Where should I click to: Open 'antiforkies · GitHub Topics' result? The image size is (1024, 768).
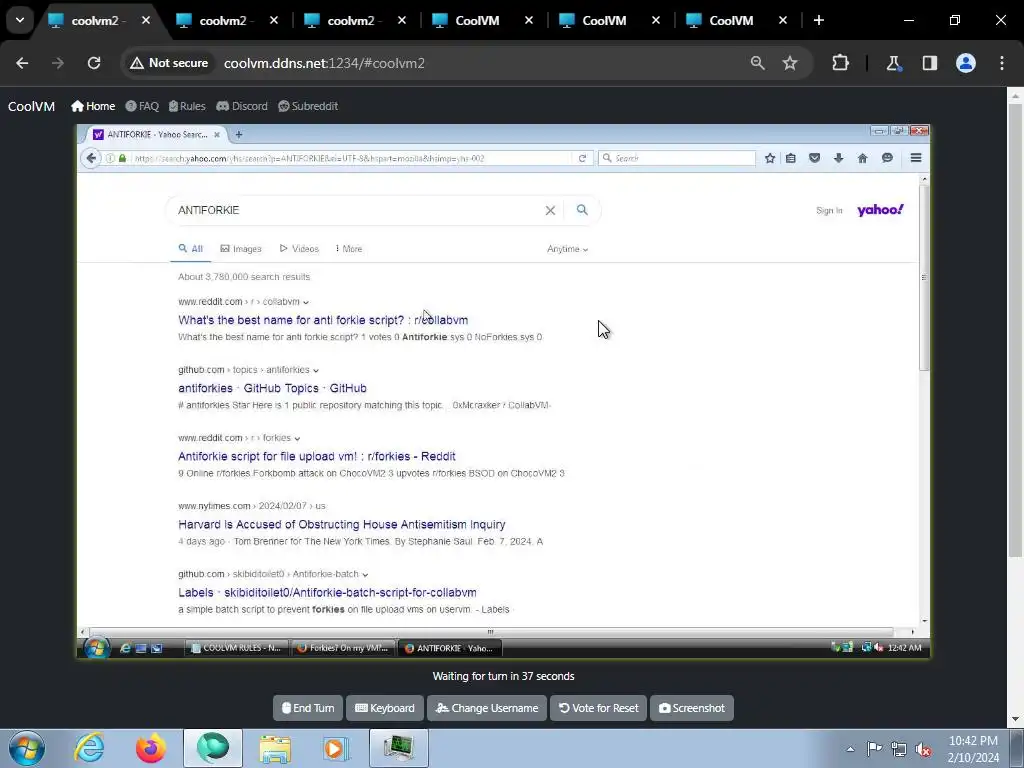(272, 388)
